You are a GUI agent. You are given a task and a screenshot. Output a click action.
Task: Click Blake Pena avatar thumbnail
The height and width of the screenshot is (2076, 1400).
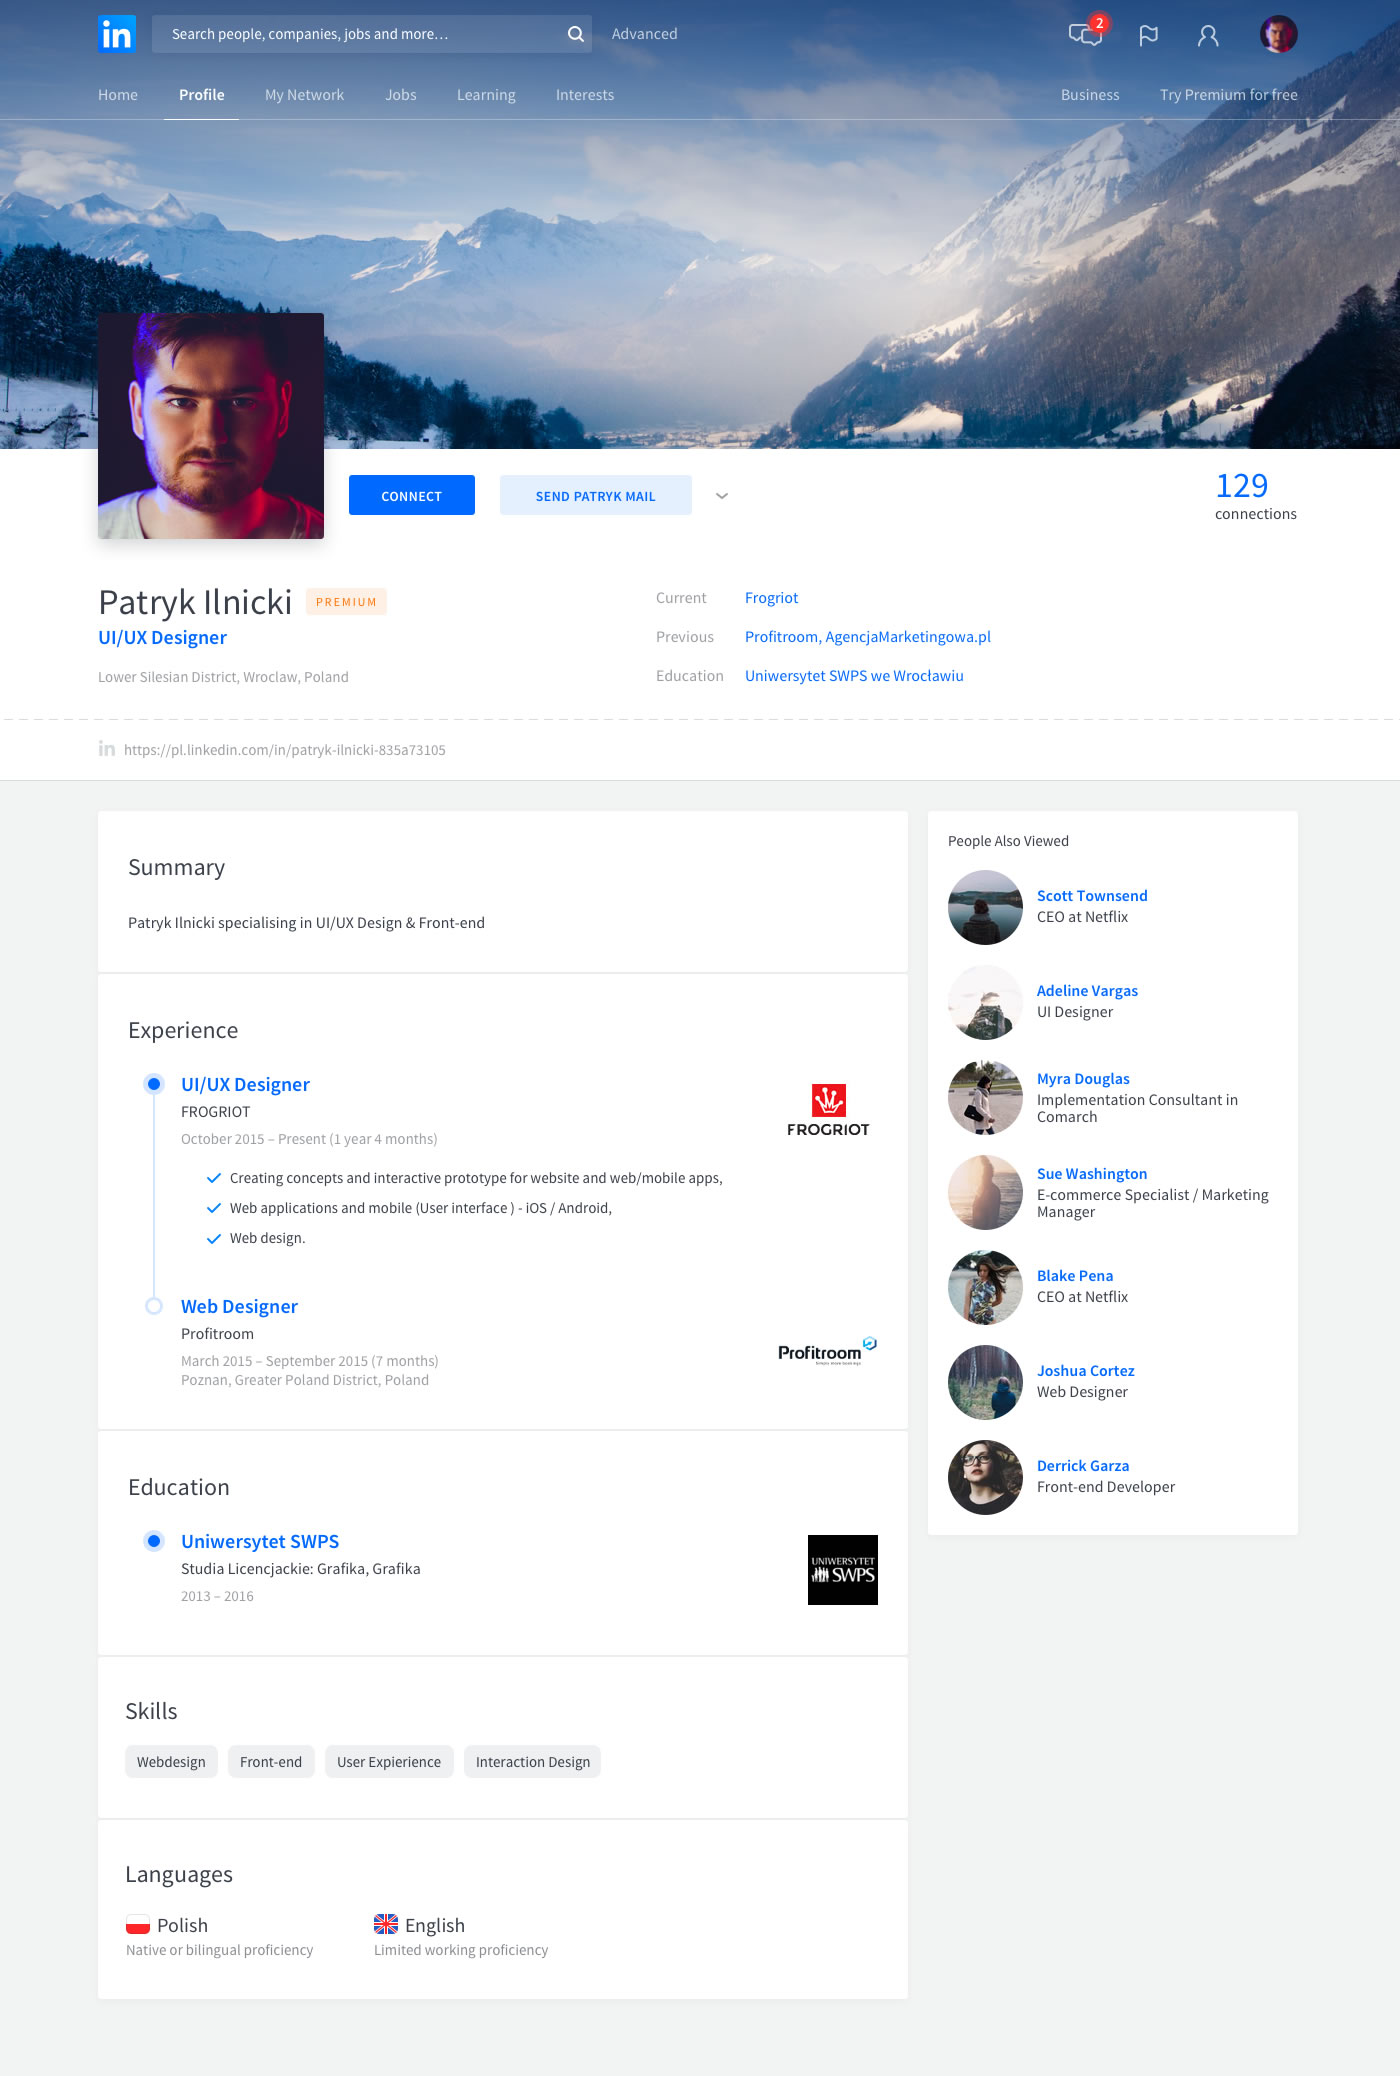(985, 1287)
